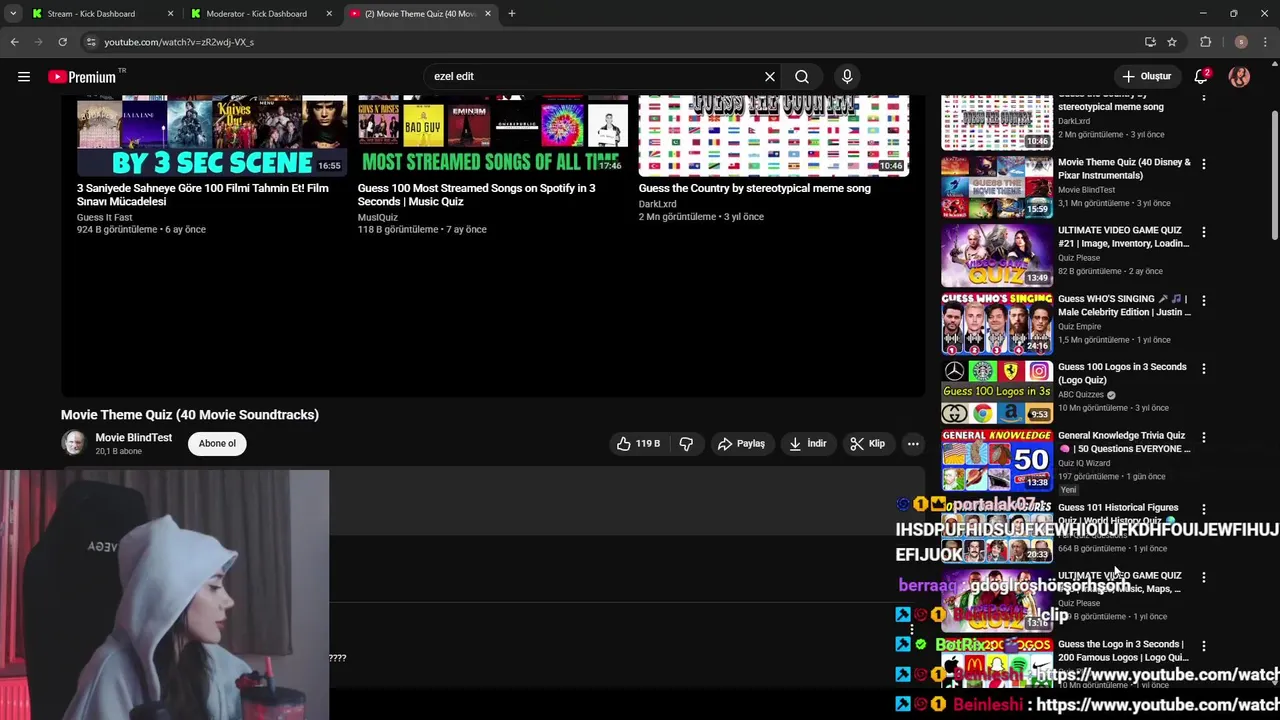1280x720 pixels.
Task: Open ULTIMATE VIDEO GAME QUIZ #21 thumbnail
Action: [x=997, y=255]
